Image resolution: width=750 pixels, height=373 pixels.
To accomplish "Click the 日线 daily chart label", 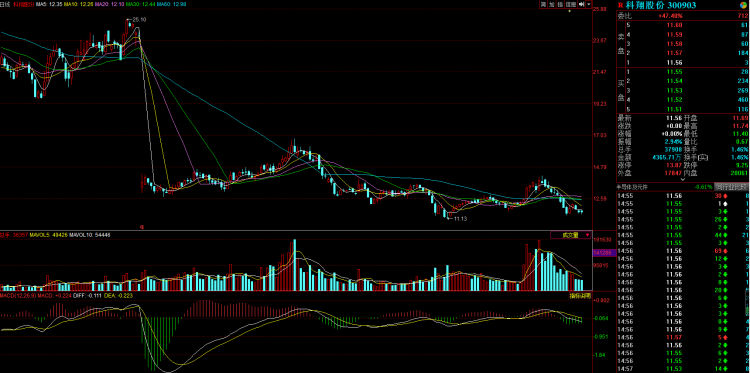I will click(x=5, y=4).
